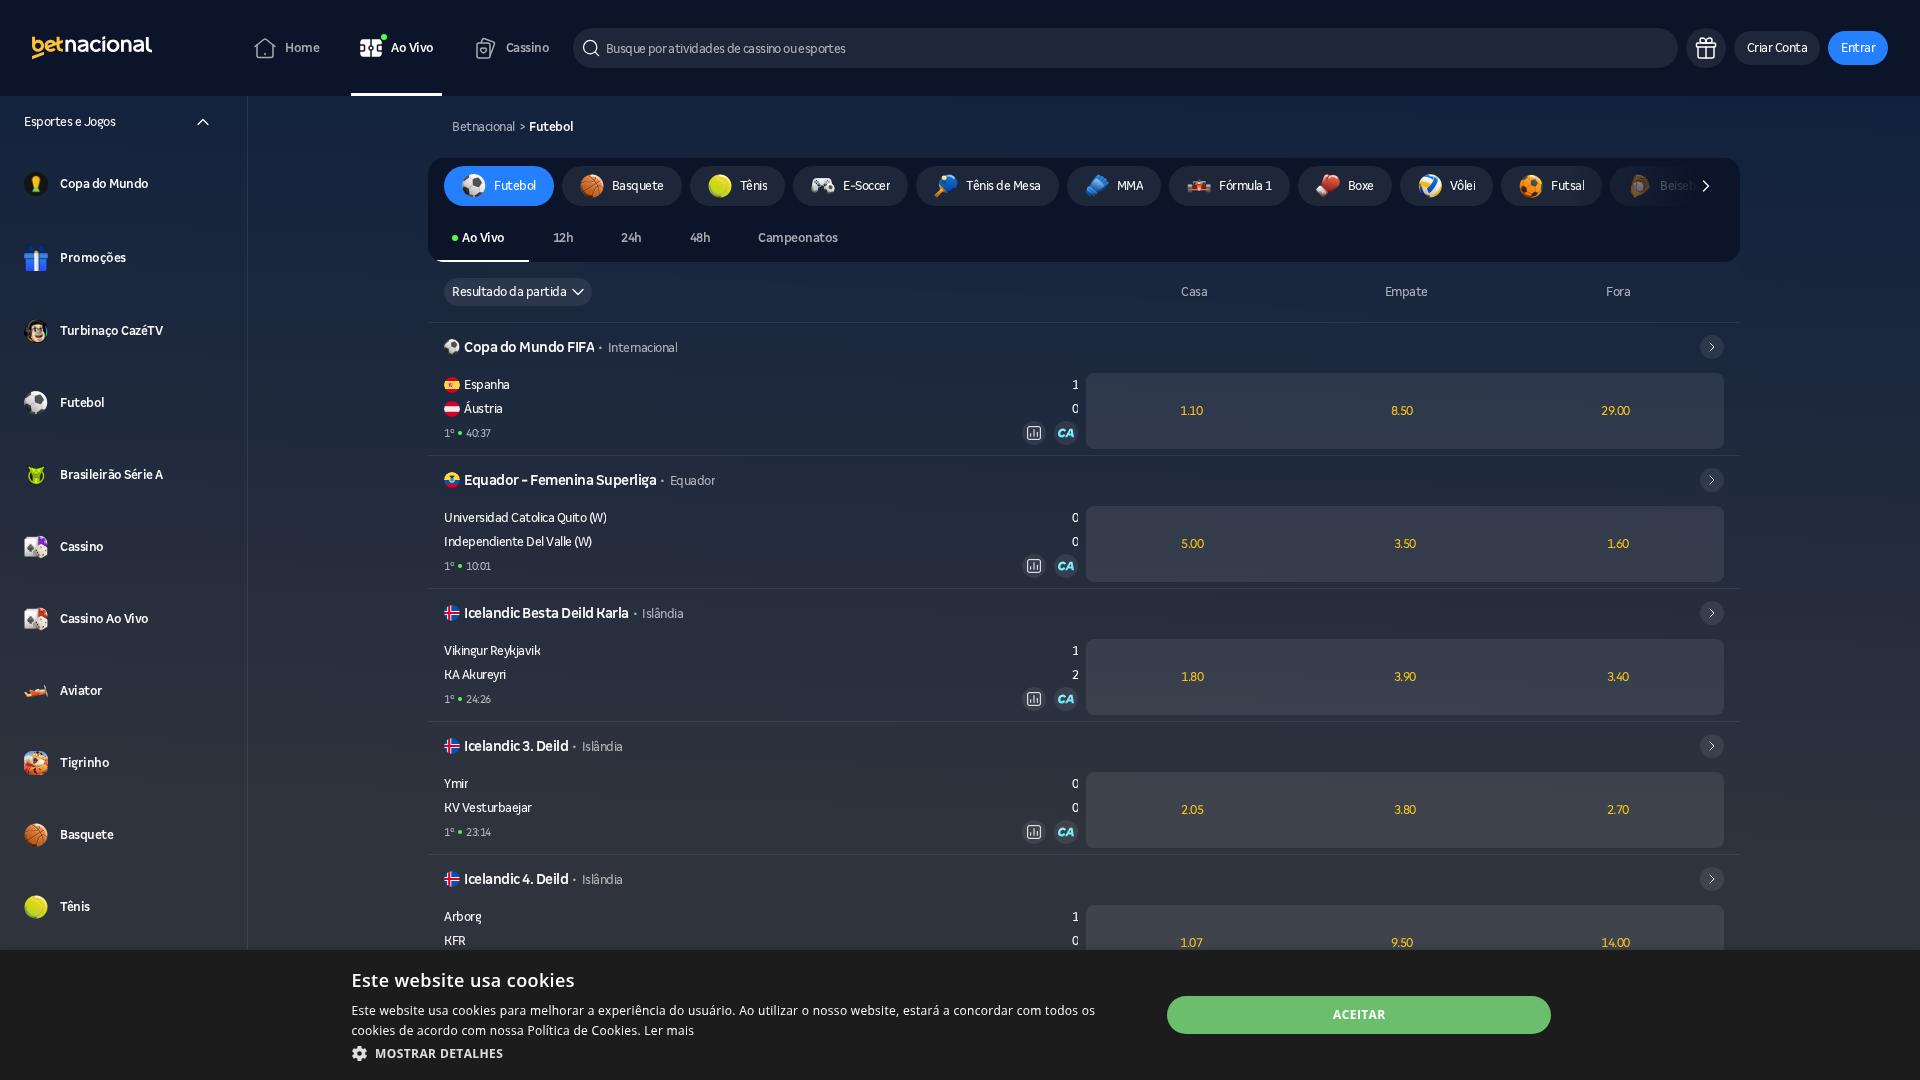Click the Betnacional breadcrumb link

tap(483, 127)
